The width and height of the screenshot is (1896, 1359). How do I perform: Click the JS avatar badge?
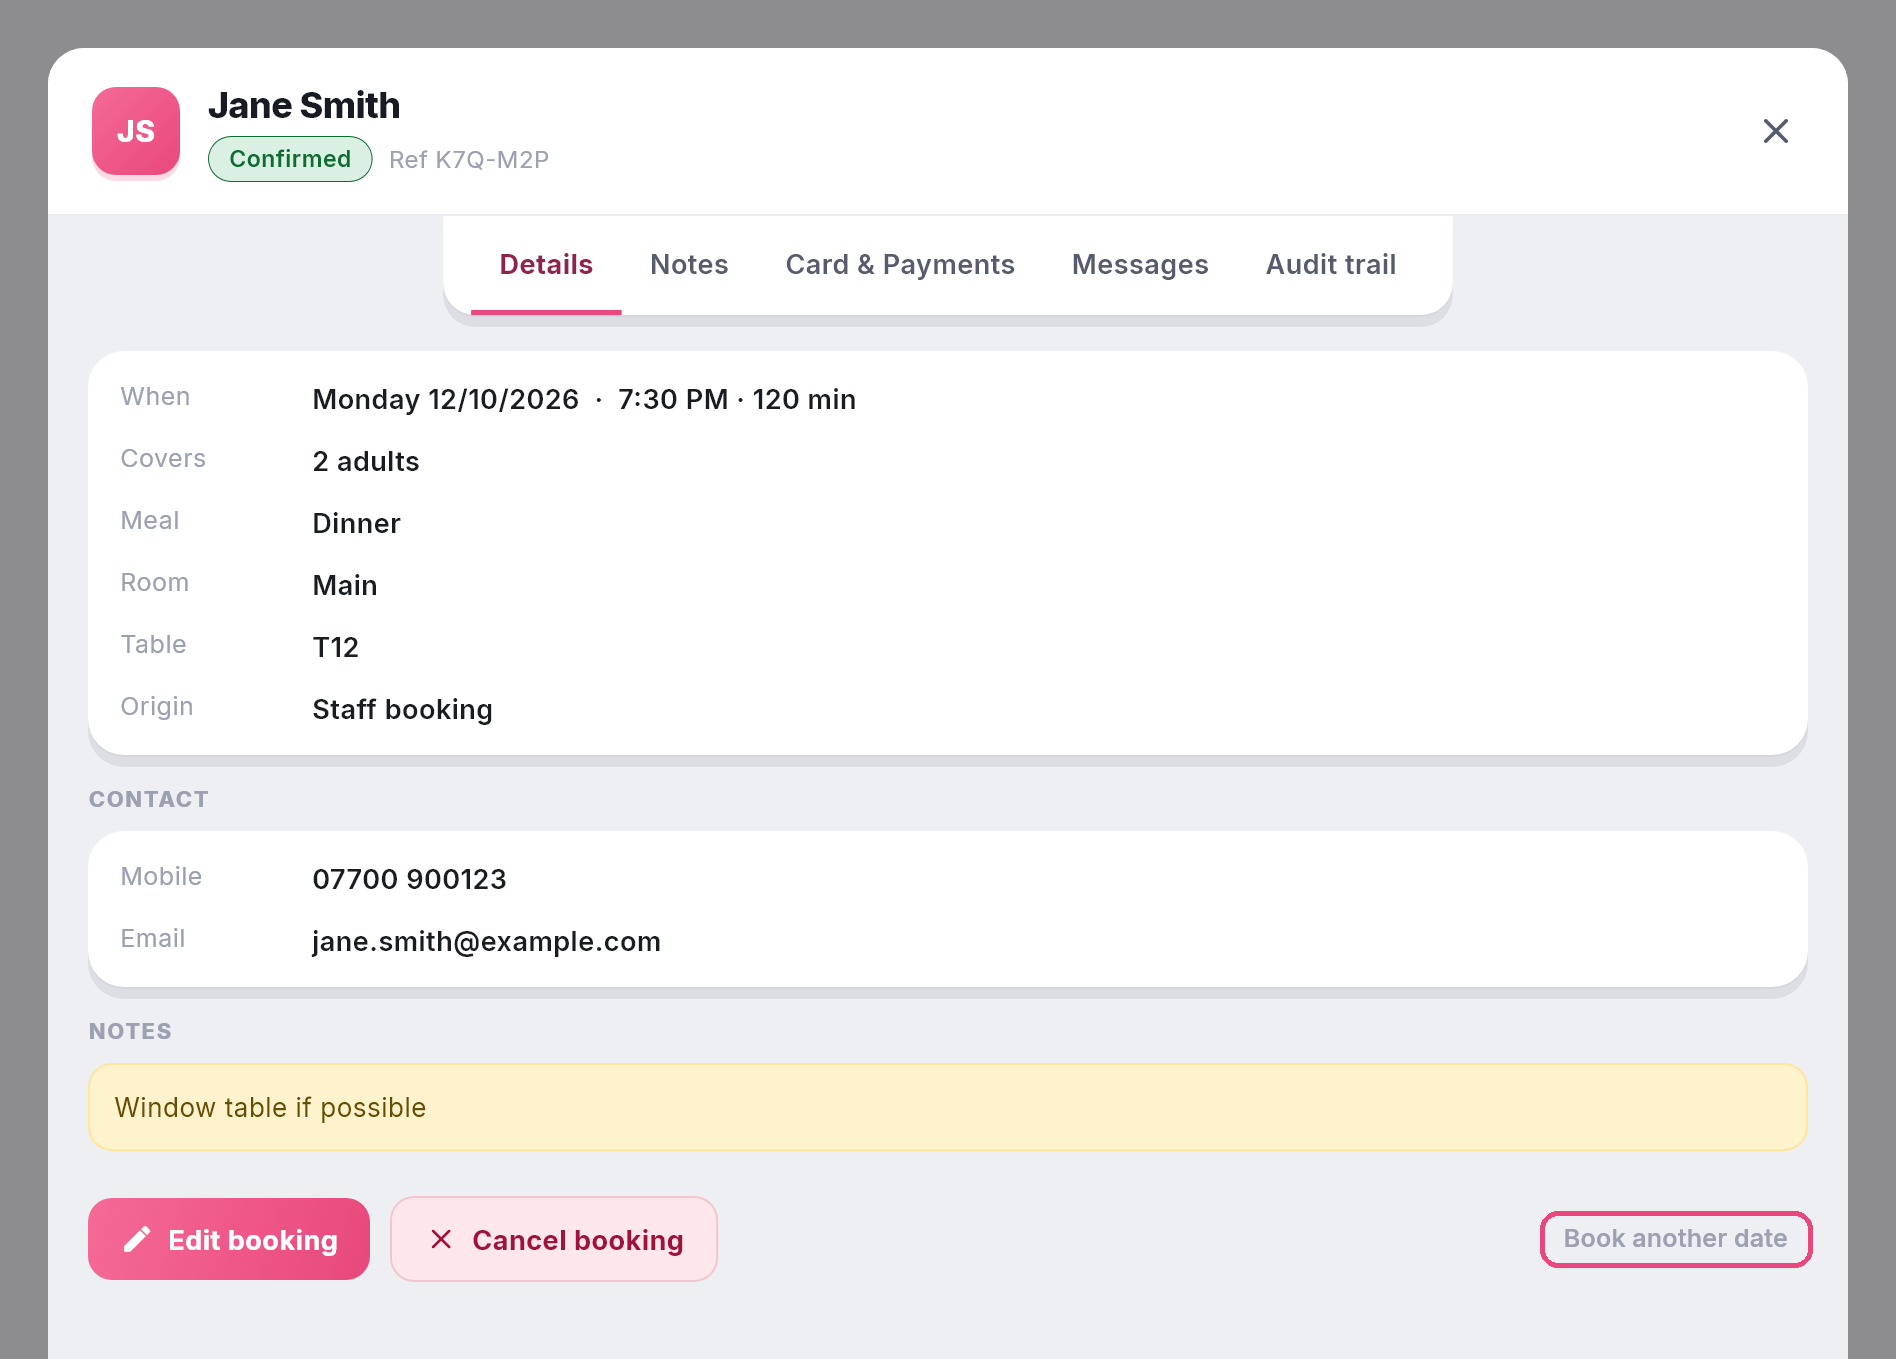tap(136, 131)
